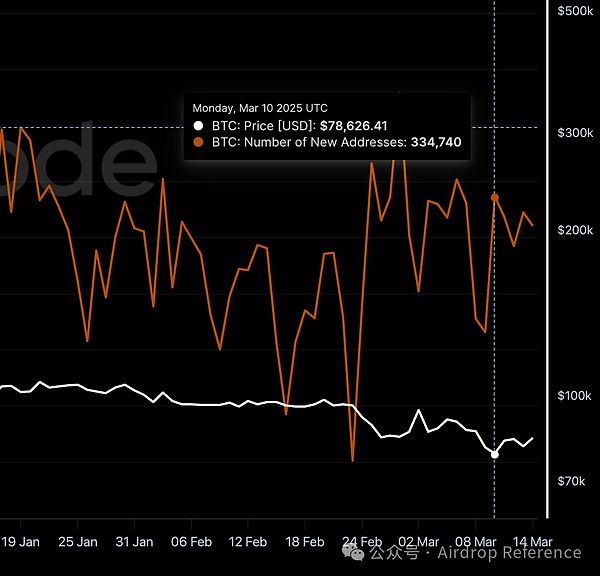Click the orange data point on Mar 10
The width and height of the screenshot is (600, 576).
click(494, 198)
